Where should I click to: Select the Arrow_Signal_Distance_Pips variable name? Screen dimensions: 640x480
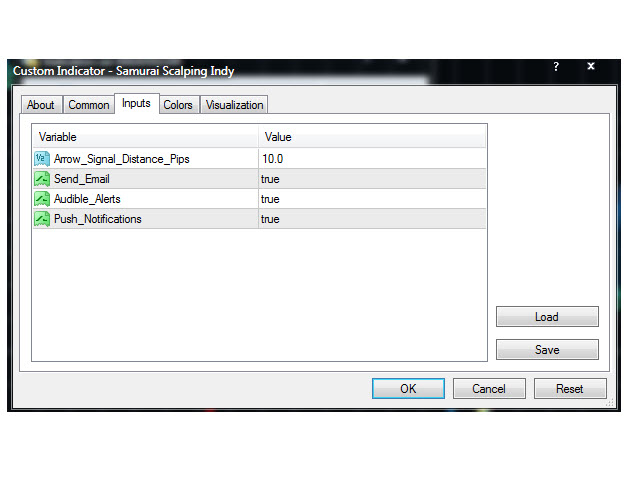pyautogui.click(x=122, y=159)
